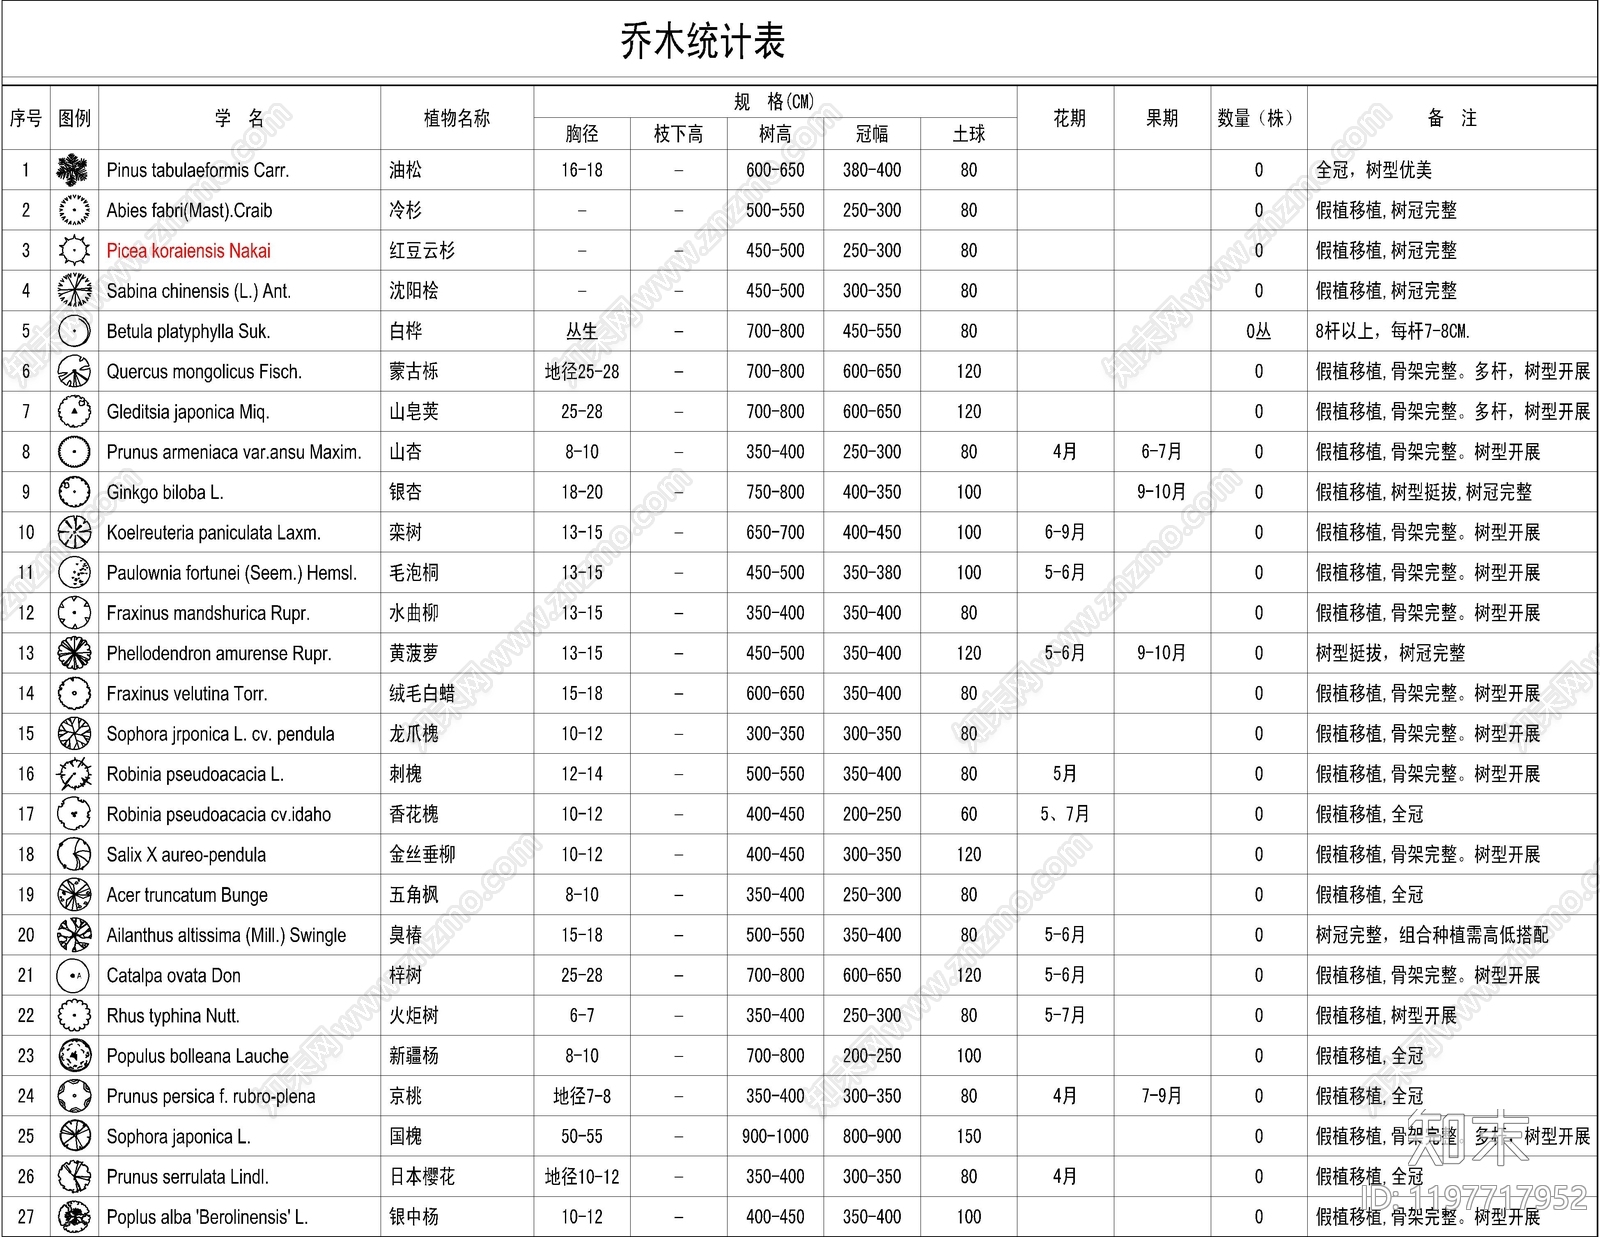This screenshot has height=1237, width=1600.
Task: Click the 日本樱花 plant name cell
Action: (421, 1176)
